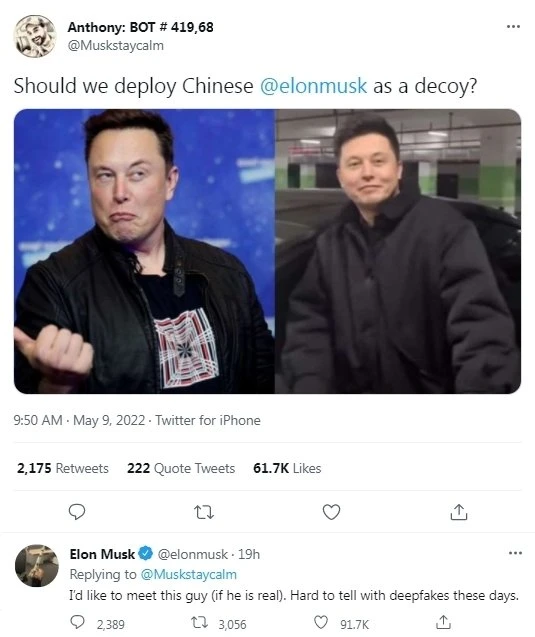The width and height of the screenshot is (535, 637).
Task: Open the right photo in the parking garage
Action: (x=398, y=251)
